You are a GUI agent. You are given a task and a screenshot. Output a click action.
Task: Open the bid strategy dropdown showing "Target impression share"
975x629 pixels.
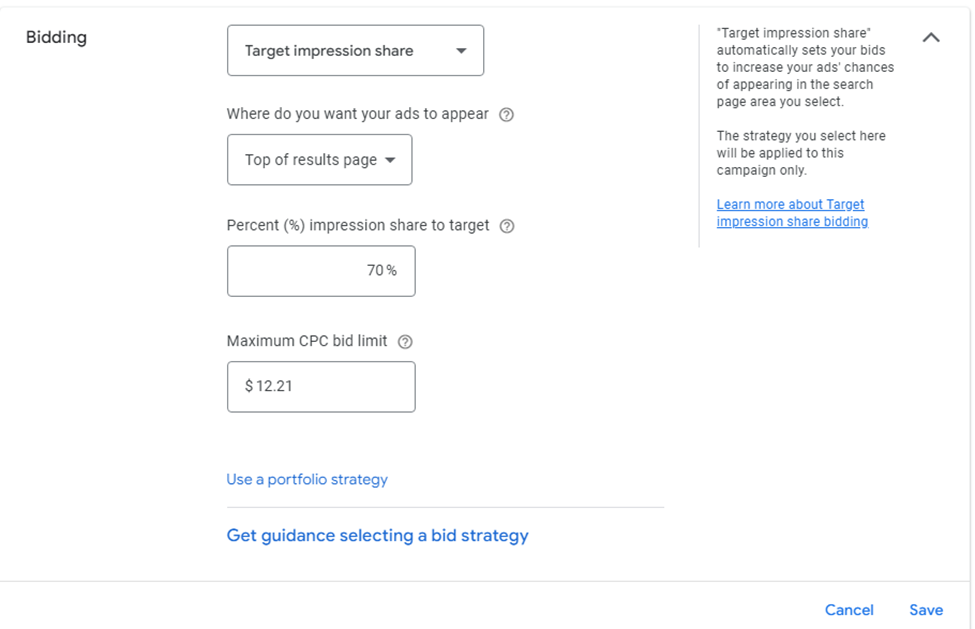click(355, 50)
